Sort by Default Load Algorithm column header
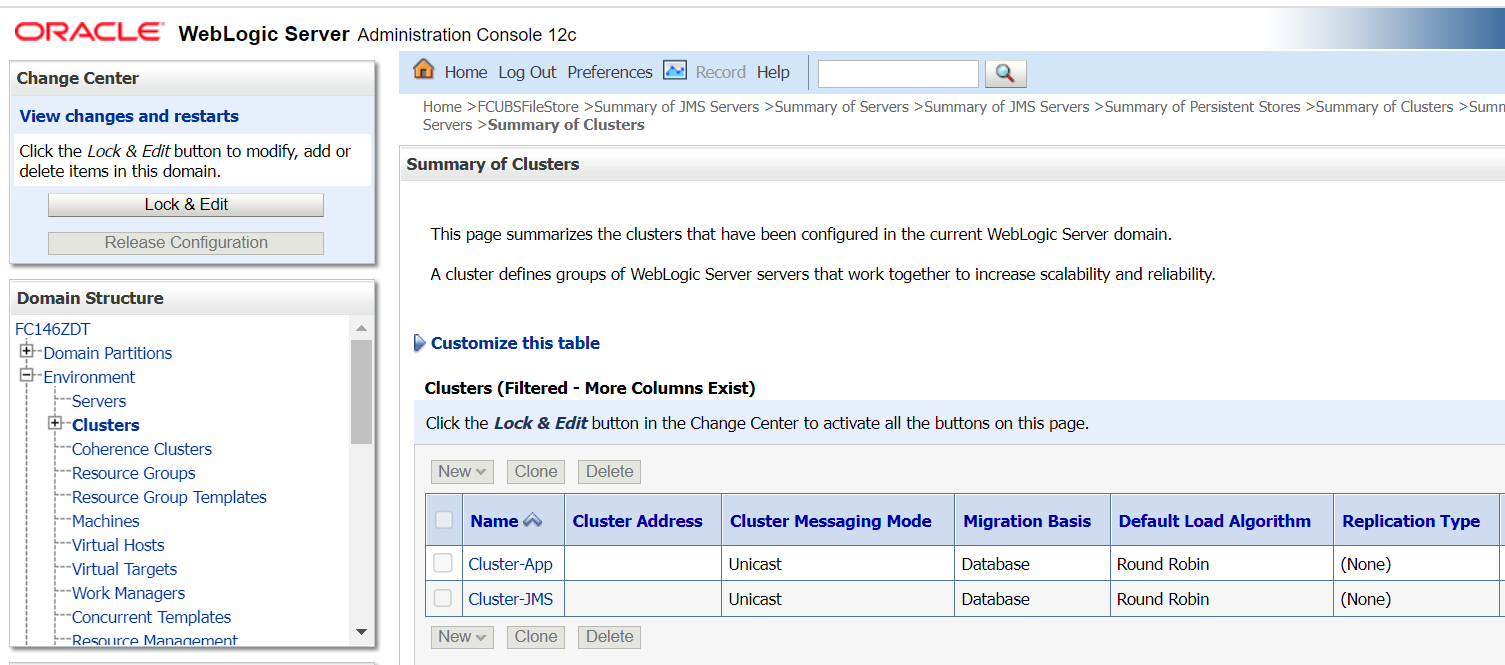The height and width of the screenshot is (665, 1505). pos(1214,521)
